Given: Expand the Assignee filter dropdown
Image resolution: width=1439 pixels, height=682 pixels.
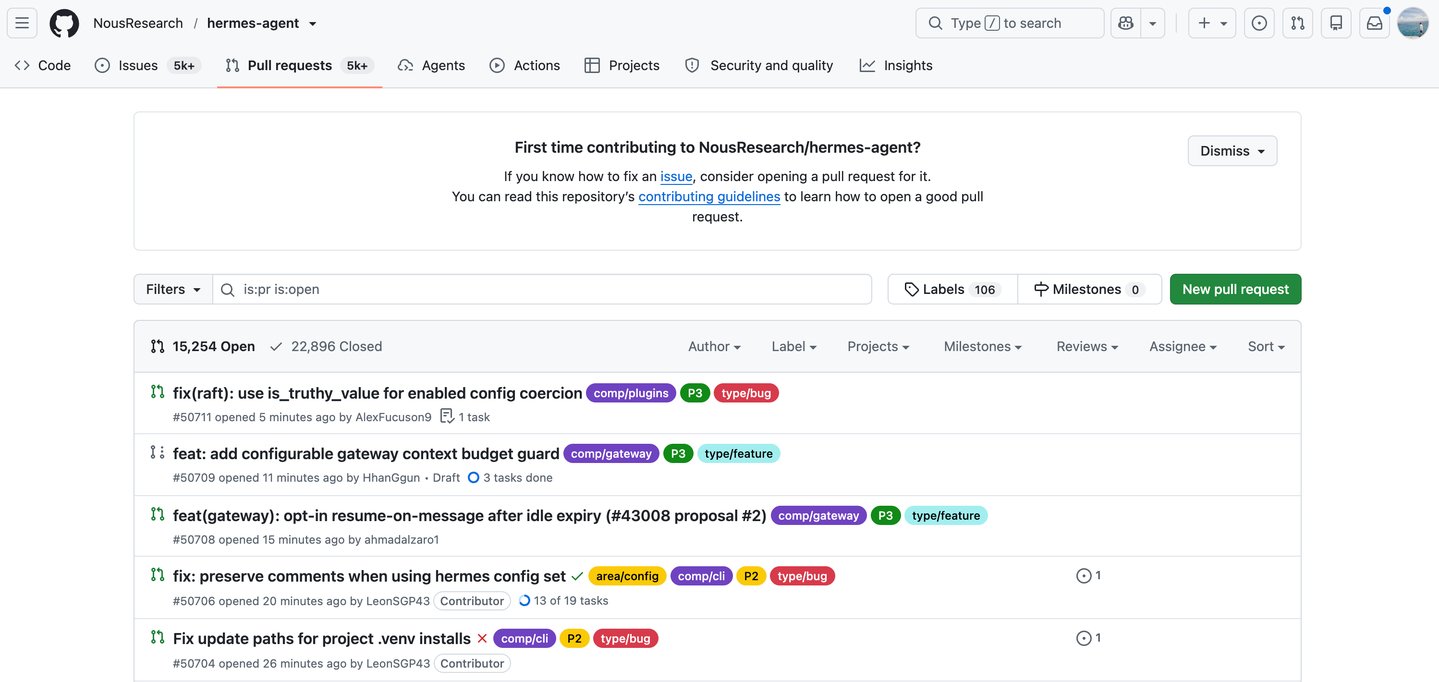Looking at the screenshot, I should (1183, 346).
